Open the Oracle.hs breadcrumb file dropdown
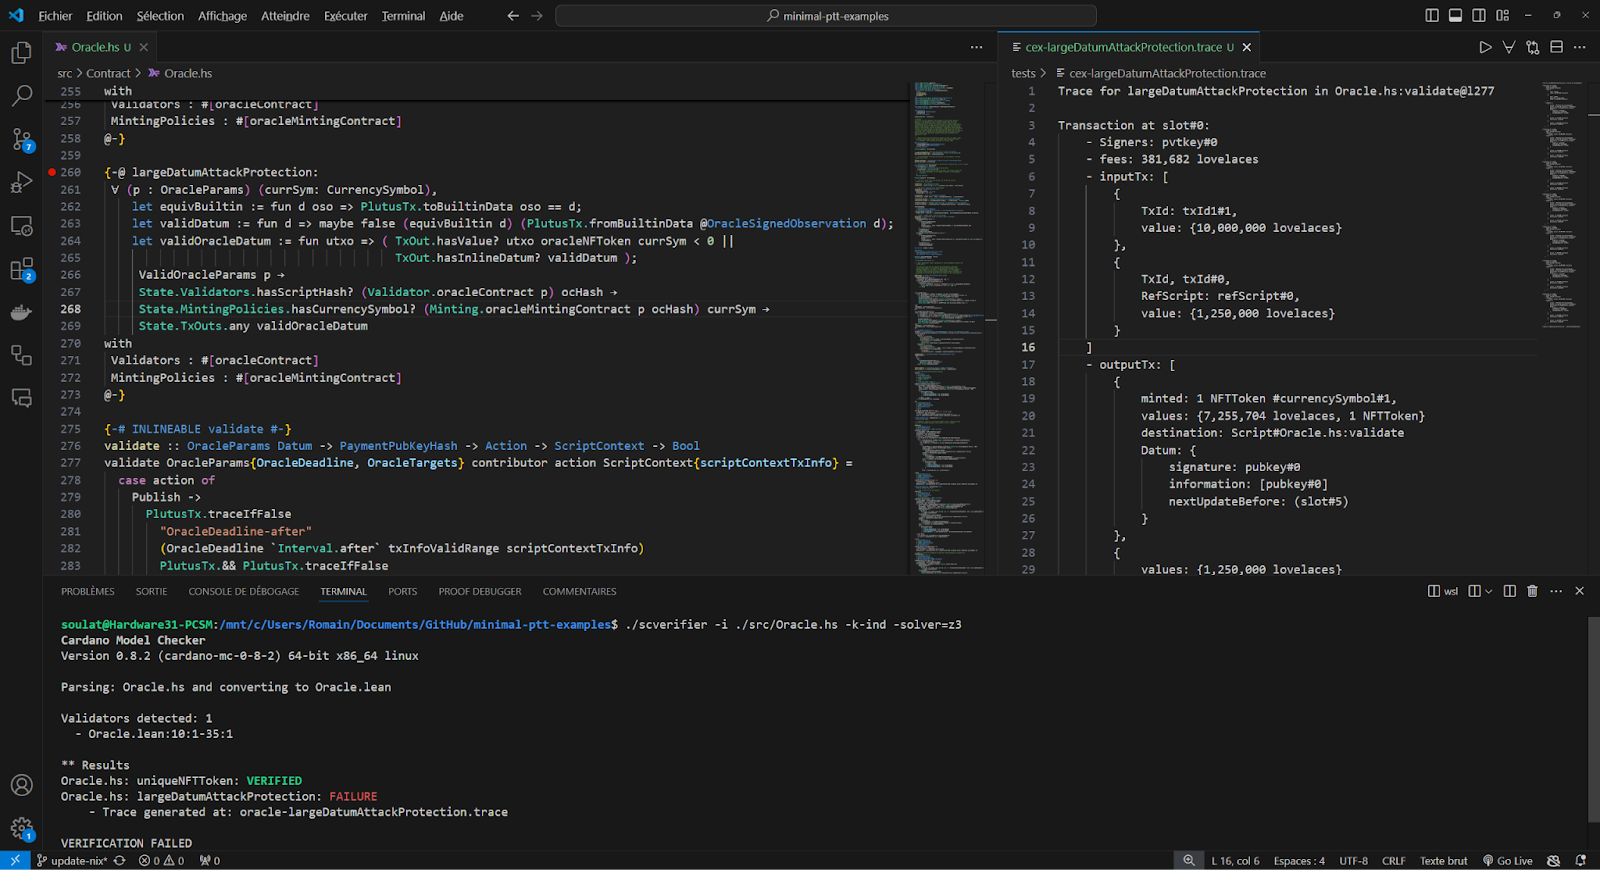Image resolution: width=1600 pixels, height=870 pixels. [x=180, y=73]
